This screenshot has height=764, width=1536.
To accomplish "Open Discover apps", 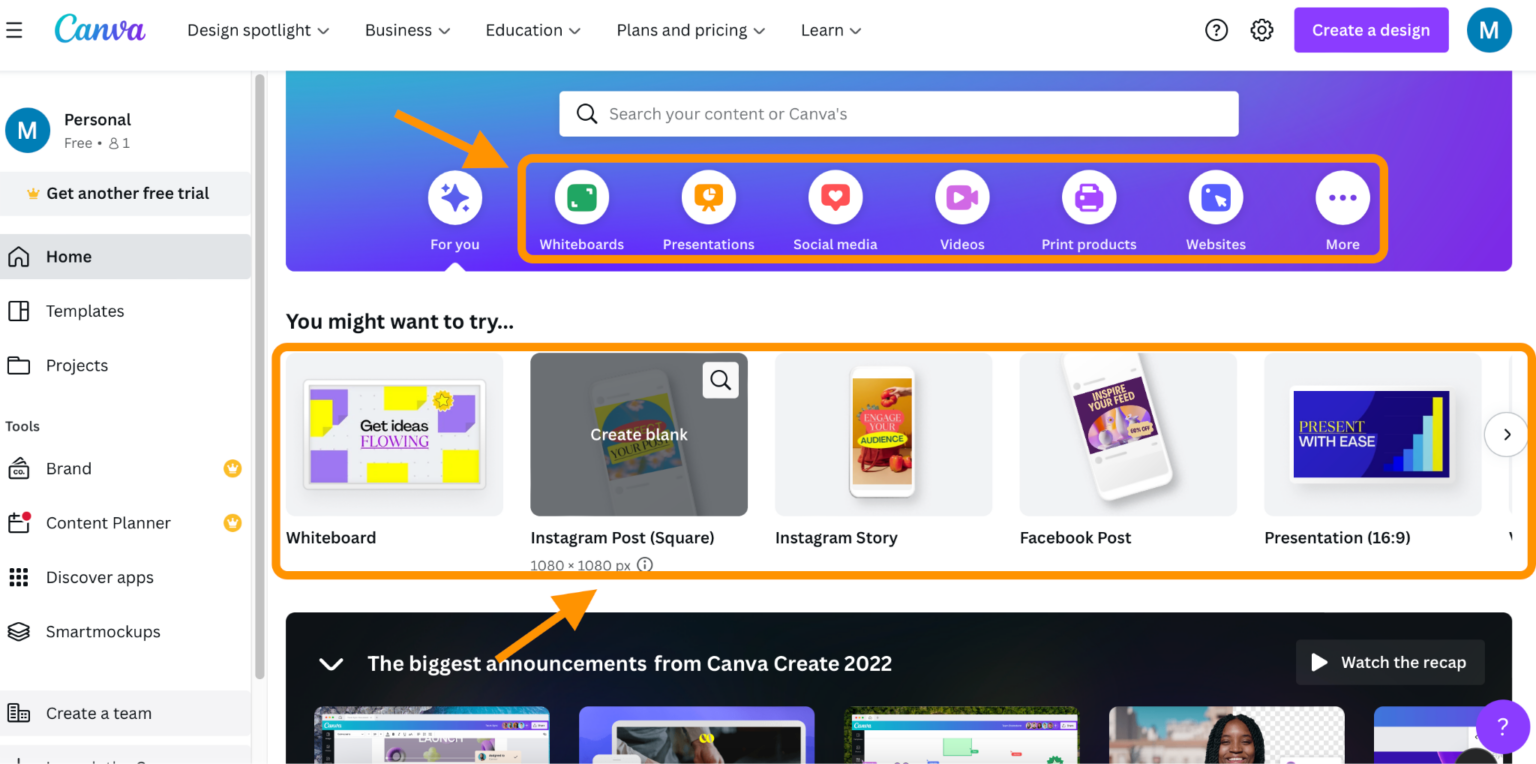I will point(99,577).
